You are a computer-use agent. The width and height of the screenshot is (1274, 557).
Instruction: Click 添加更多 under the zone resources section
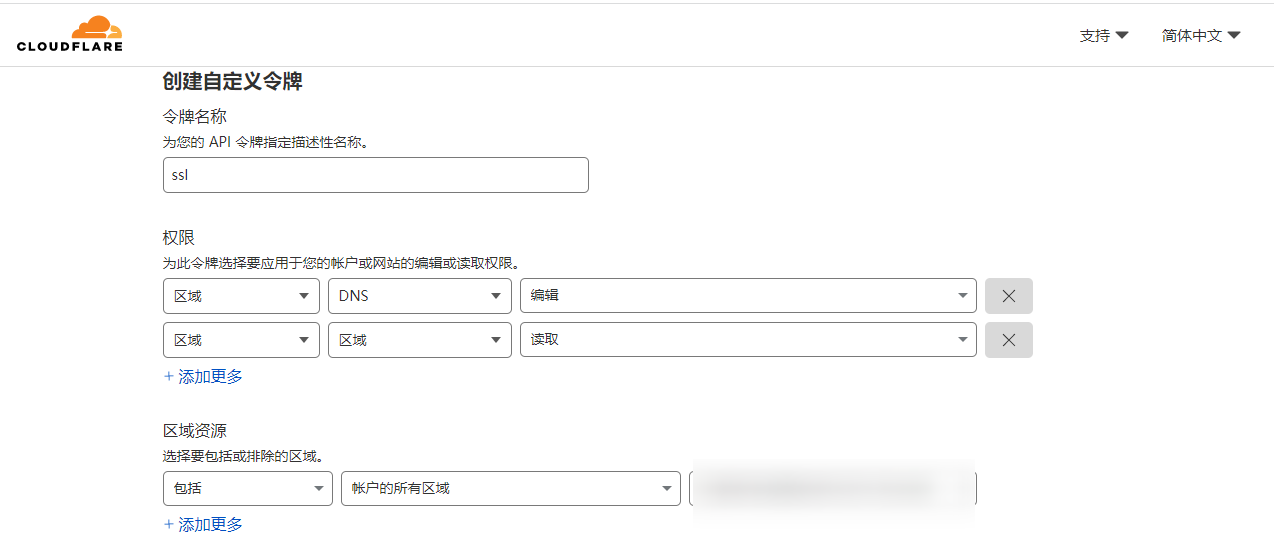(203, 525)
